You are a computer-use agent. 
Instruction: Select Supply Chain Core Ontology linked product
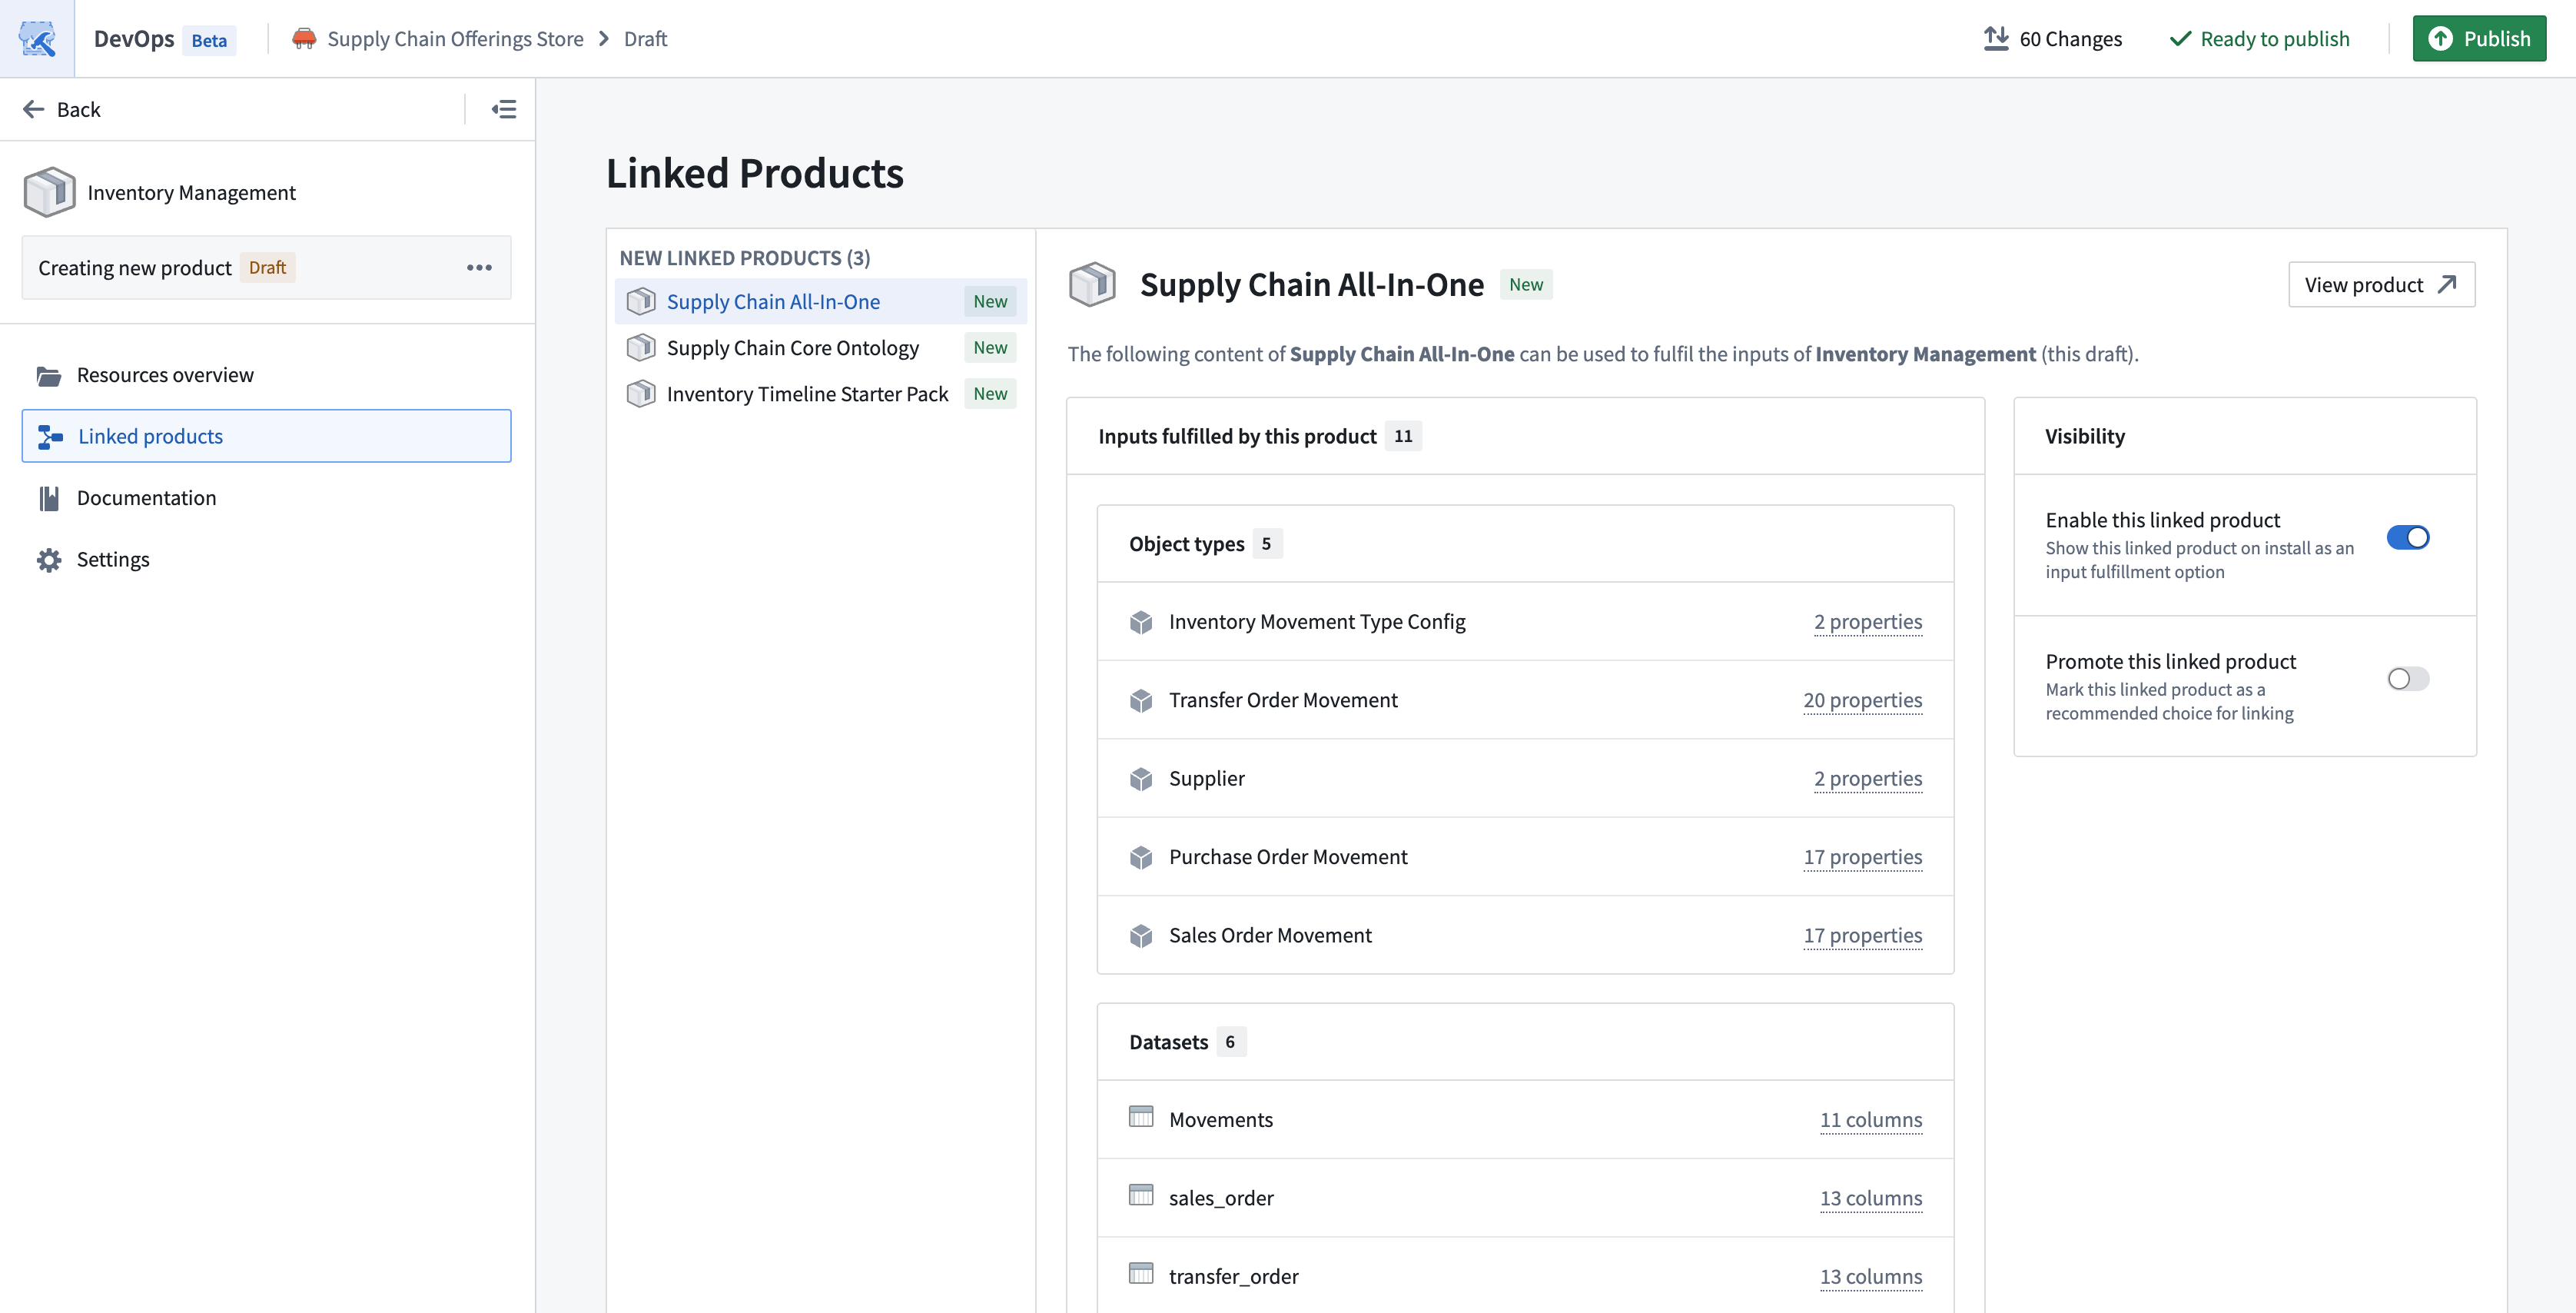pyautogui.click(x=792, y=347)
